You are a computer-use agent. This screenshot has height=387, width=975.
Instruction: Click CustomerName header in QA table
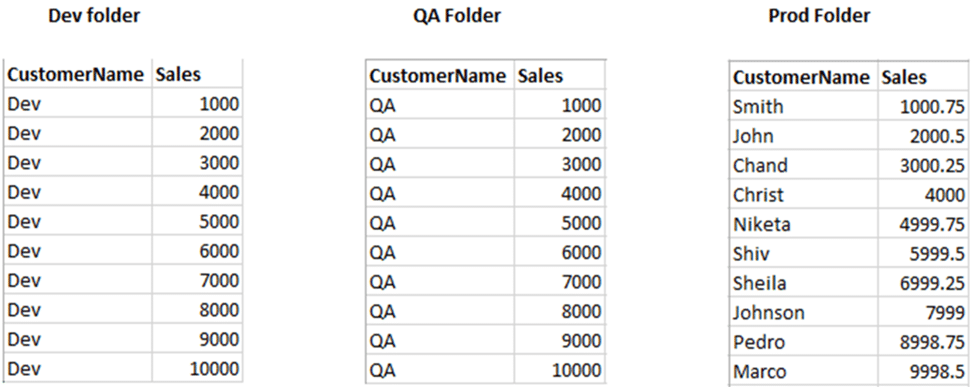(438, 76)
